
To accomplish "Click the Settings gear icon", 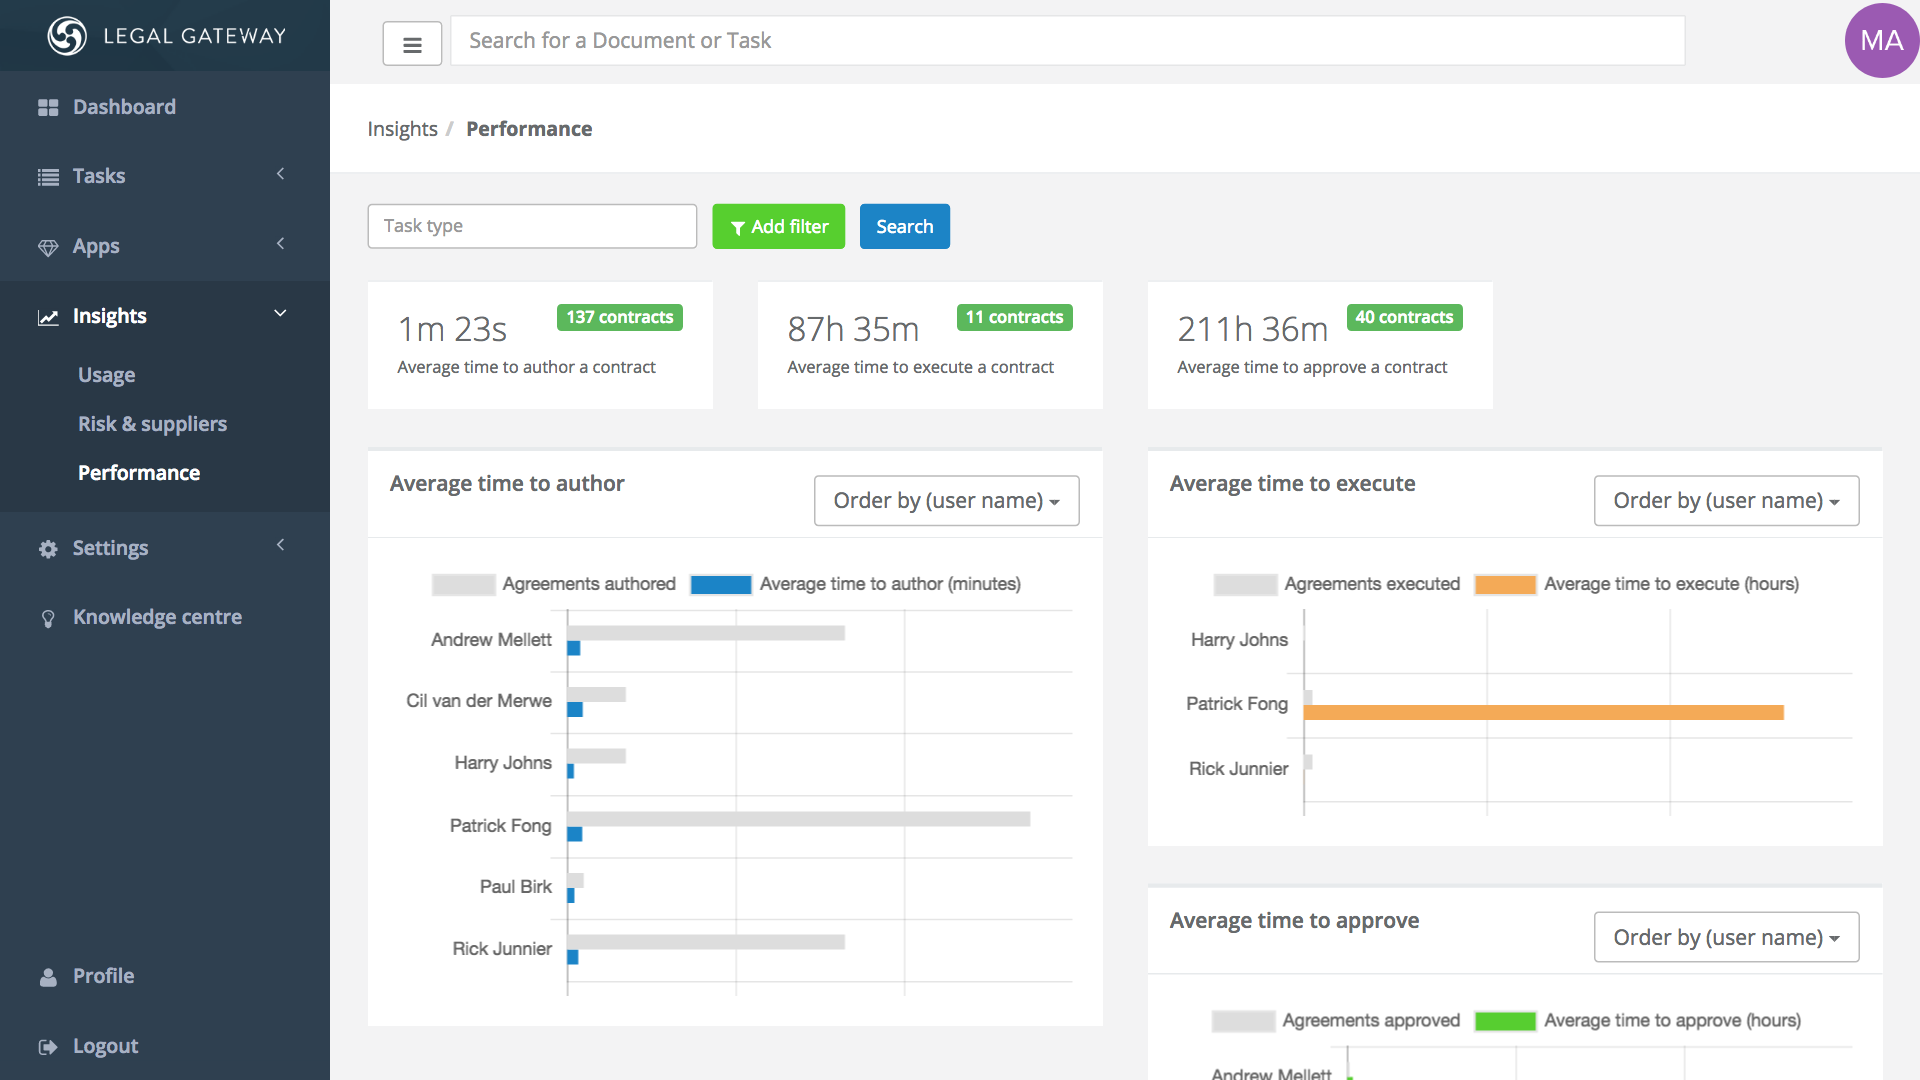I will [x=48, y=549].
